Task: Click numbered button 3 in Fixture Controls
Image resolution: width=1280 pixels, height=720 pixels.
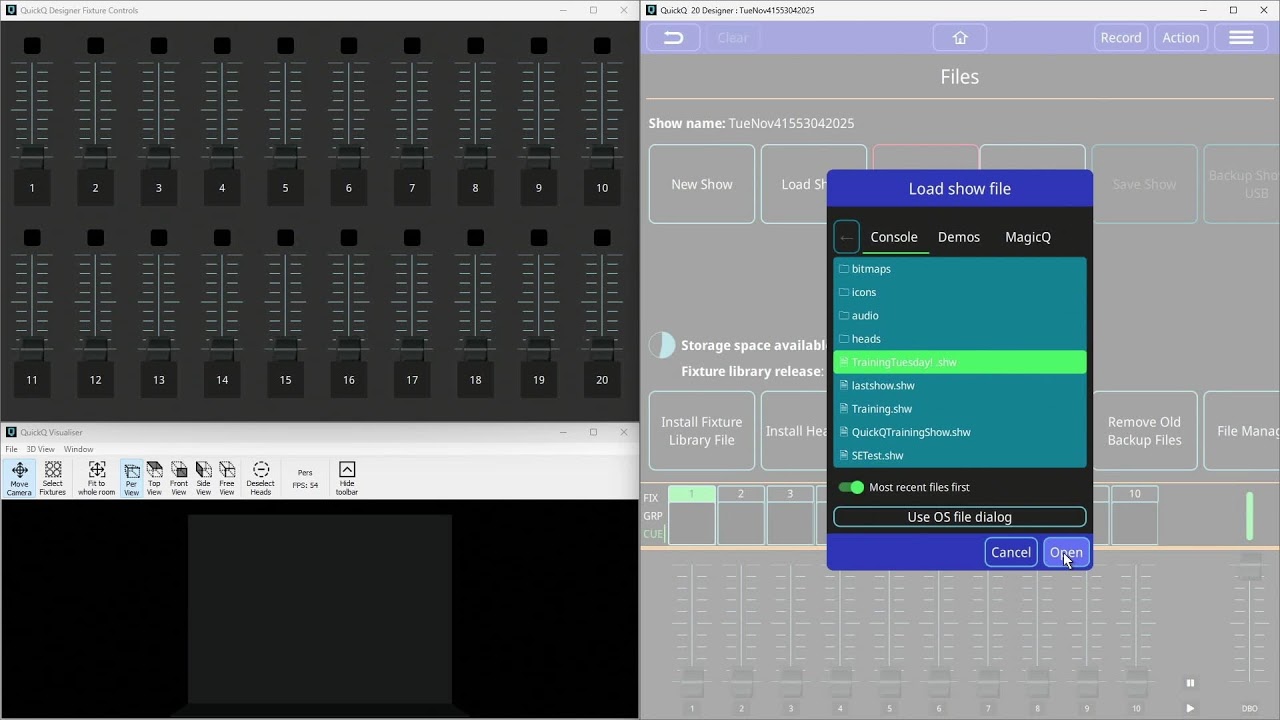Action: (x=159, y=188)
